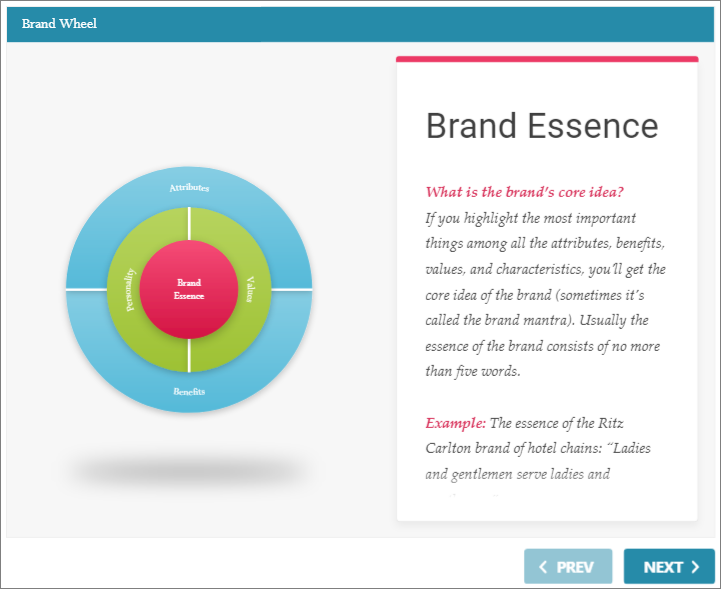Image resolution: width=721 pixels, height=589 pixels.
Task: Go back using the PREV button
Action: (x=567, y=567)
